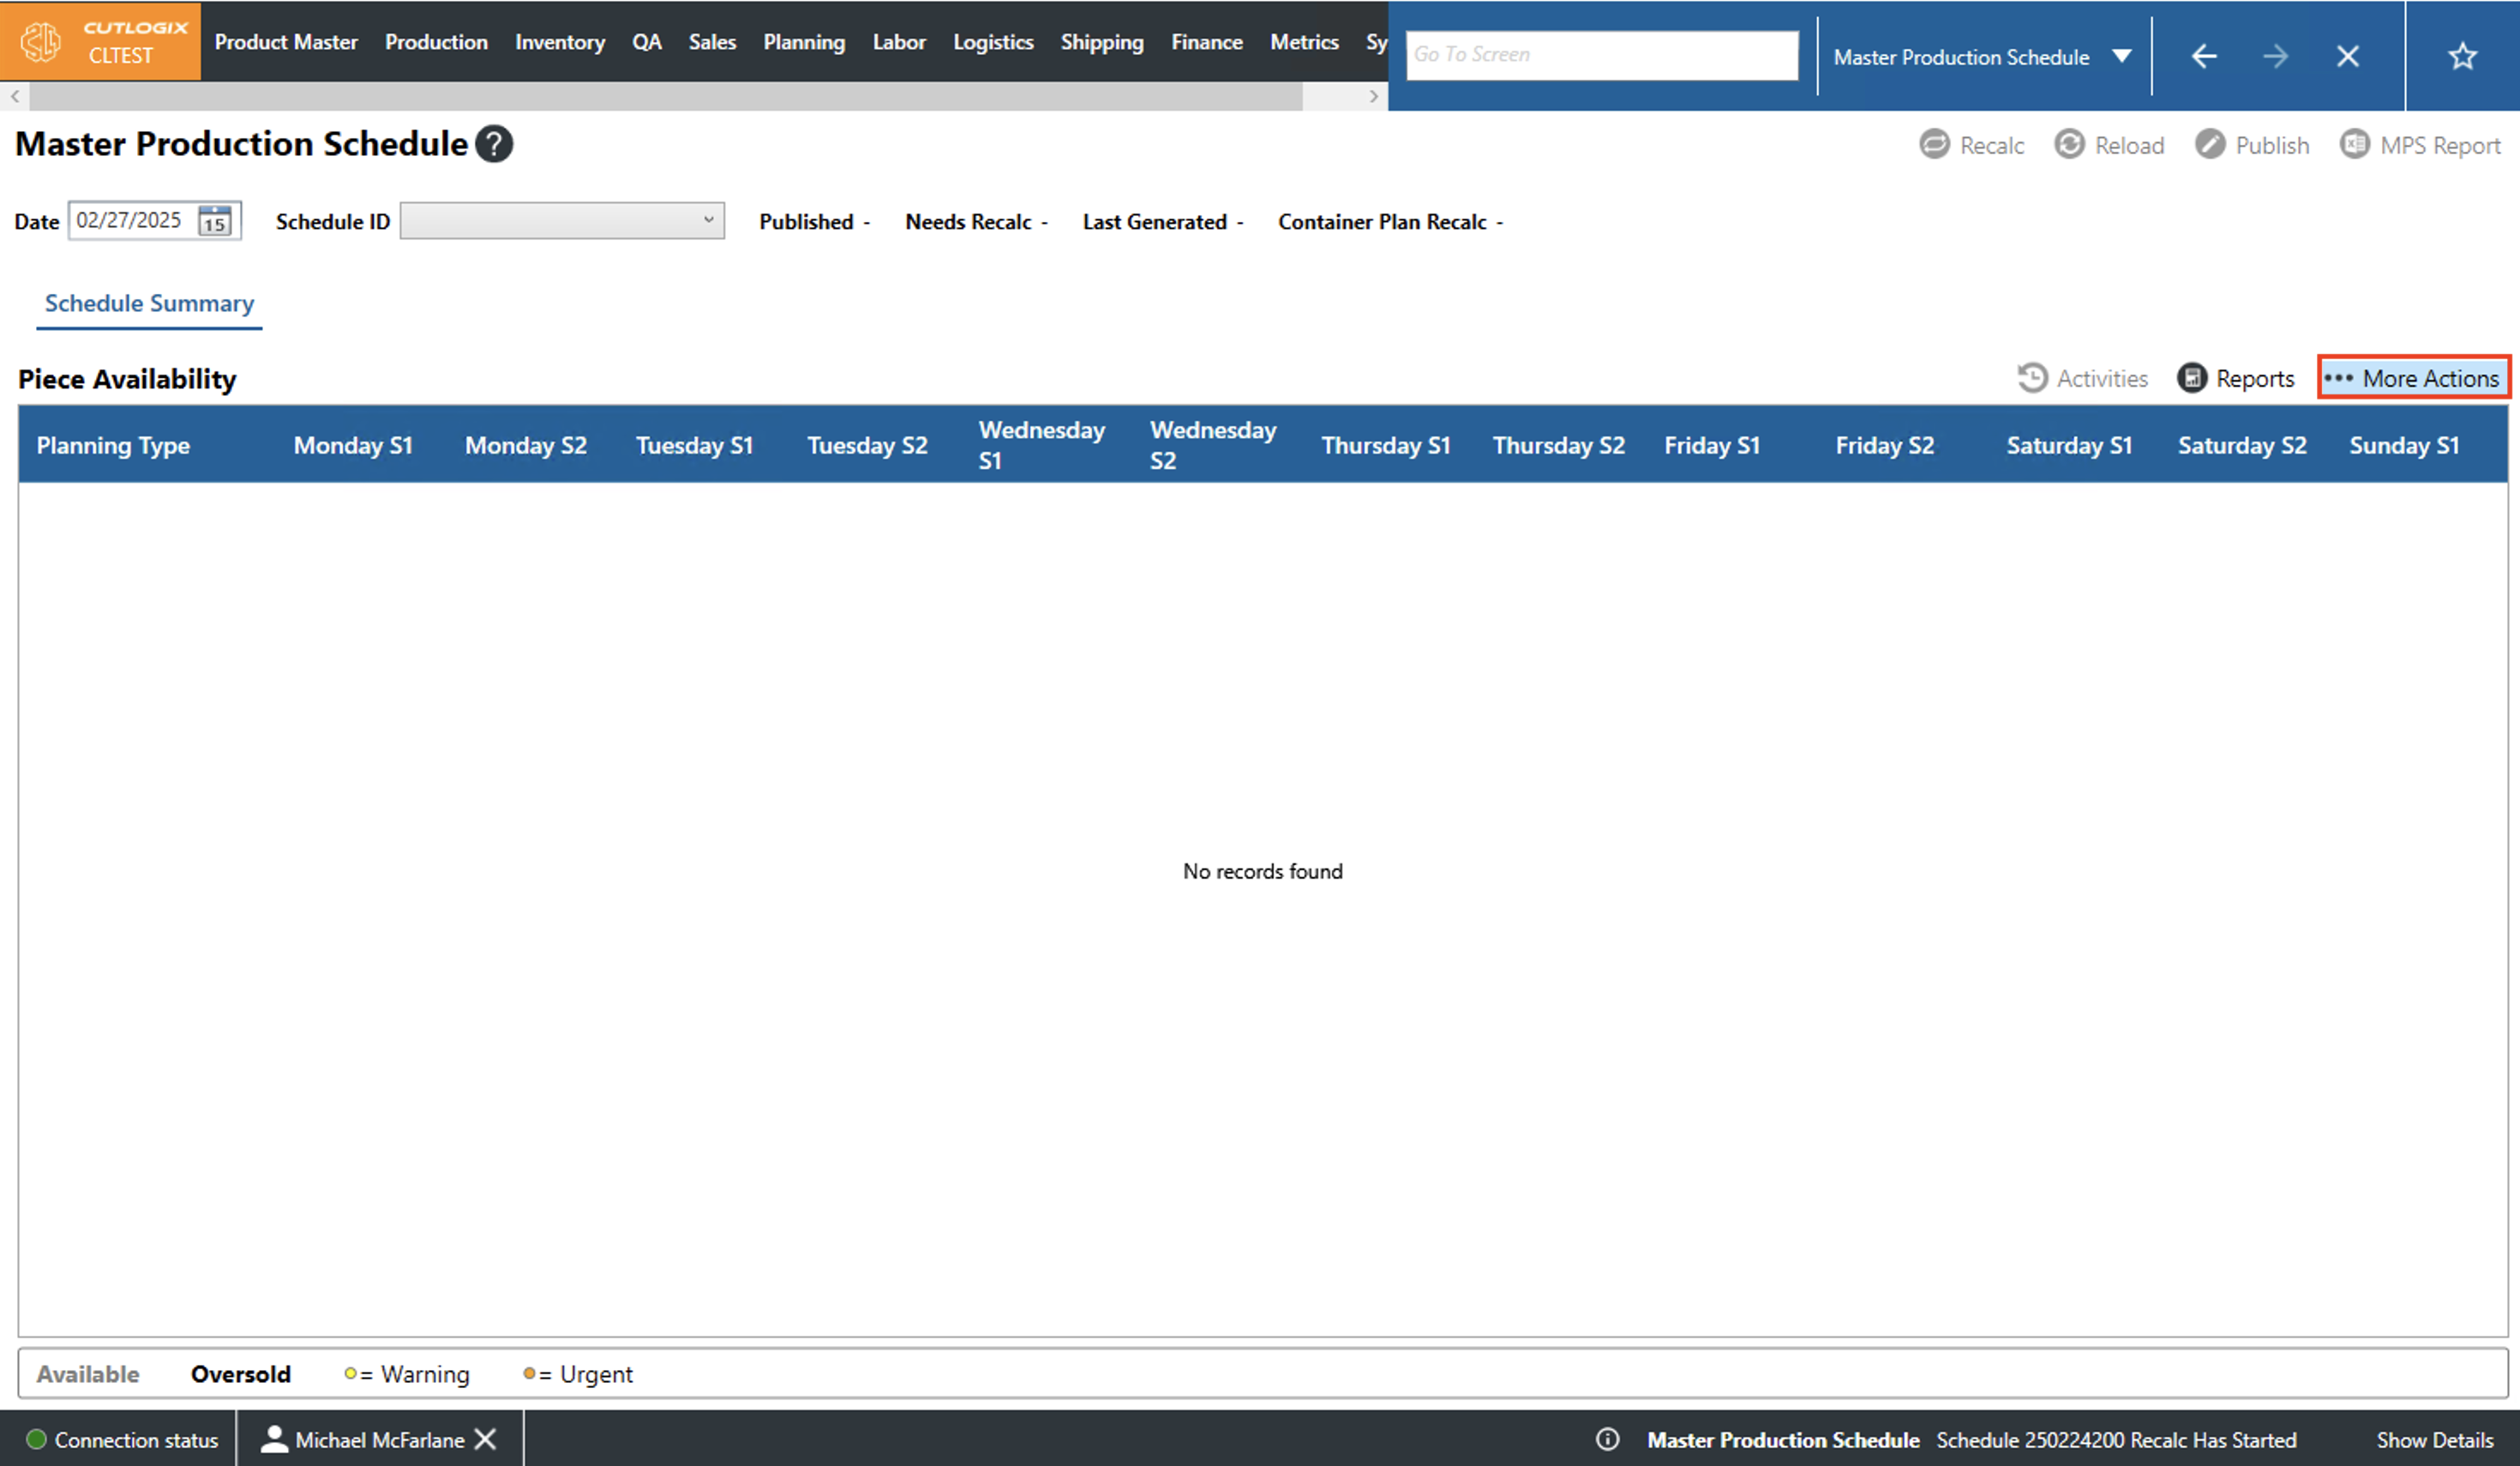Click the Publish icon button
Screen dimensions: 2520x1466
(2210, 145)
